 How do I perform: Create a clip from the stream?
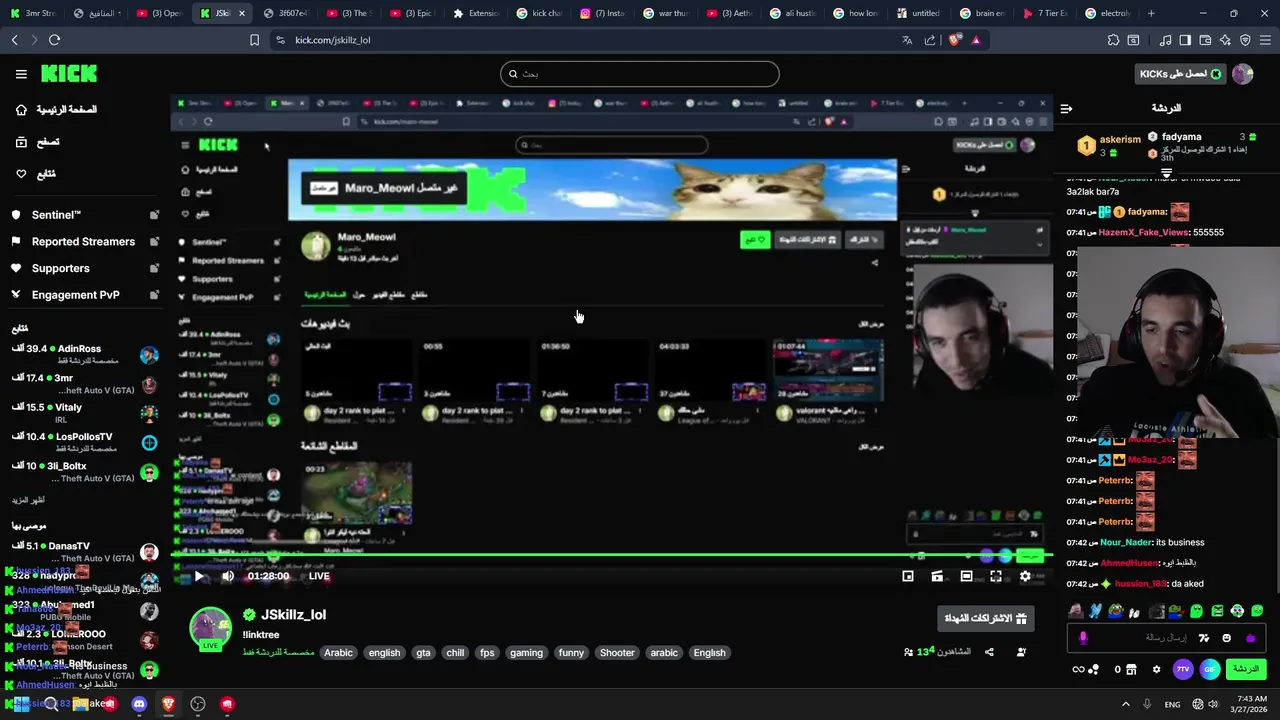click(937, 576)
